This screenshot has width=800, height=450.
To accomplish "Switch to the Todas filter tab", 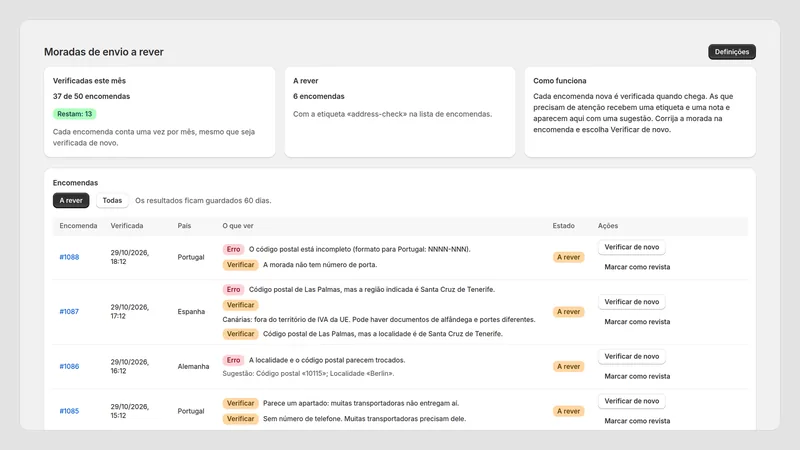I will coord(112,201).
